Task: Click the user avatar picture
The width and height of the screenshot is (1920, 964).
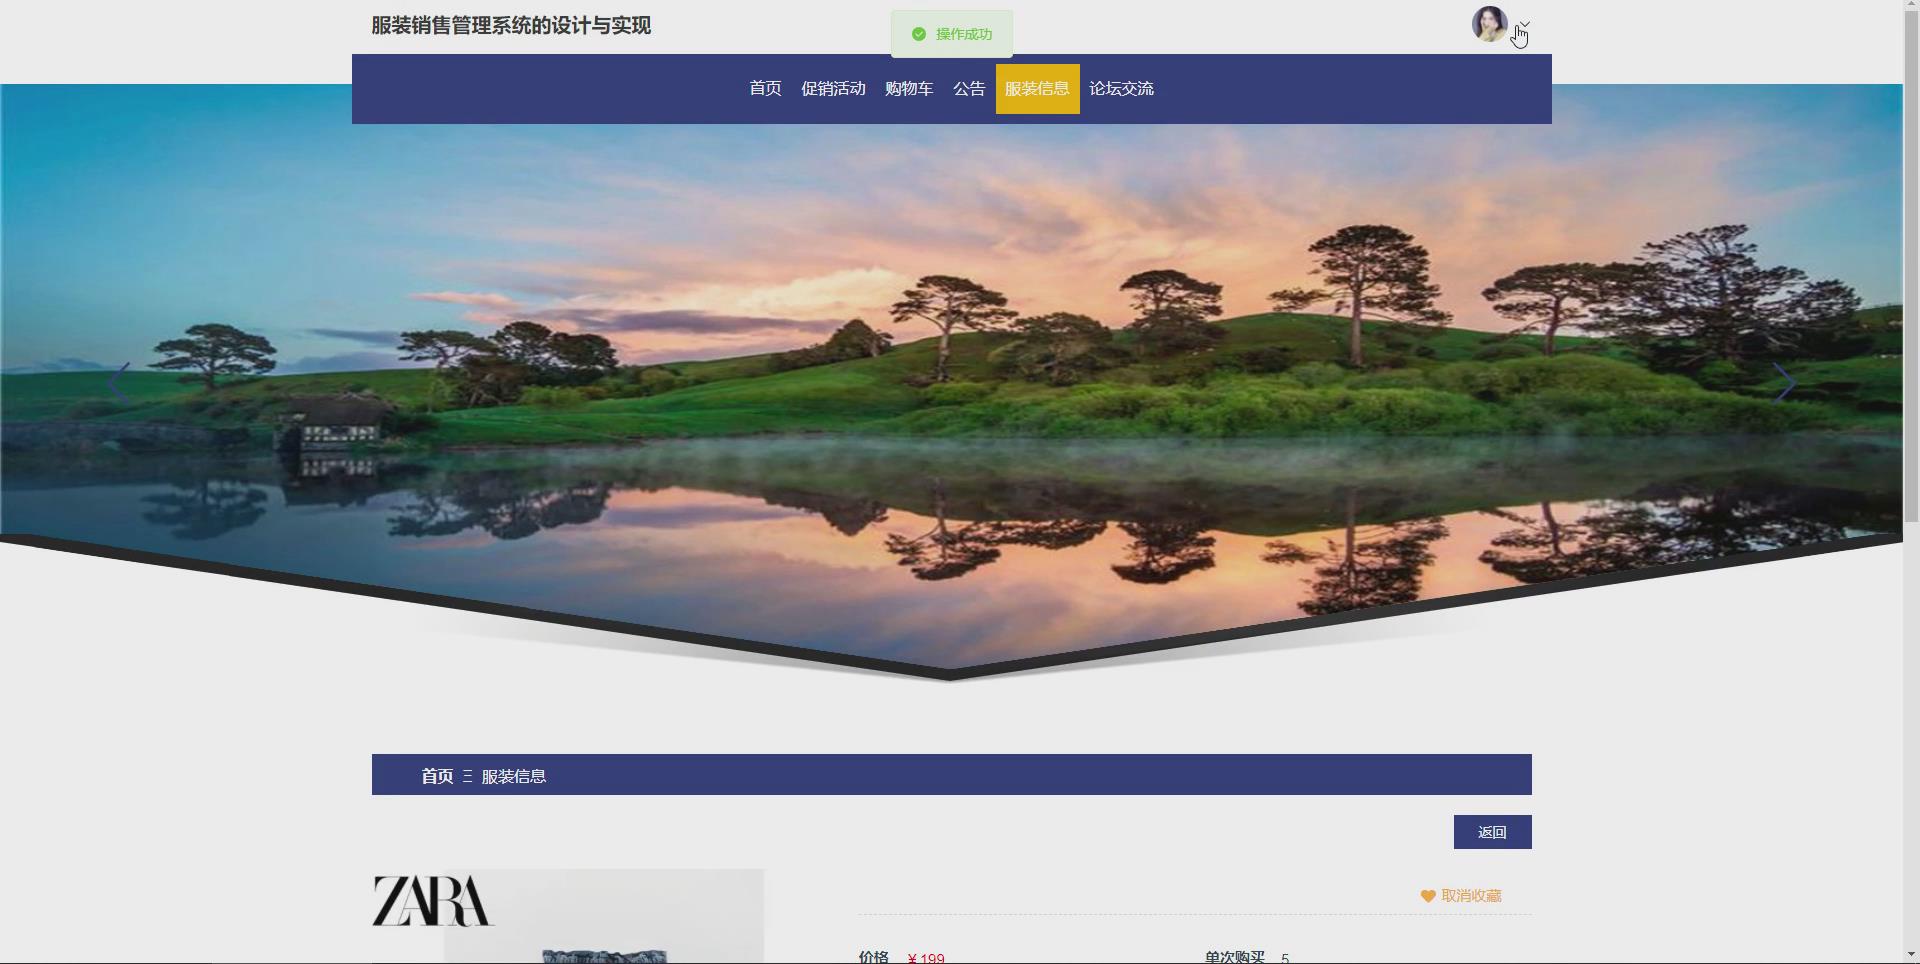Action: 1489,24
